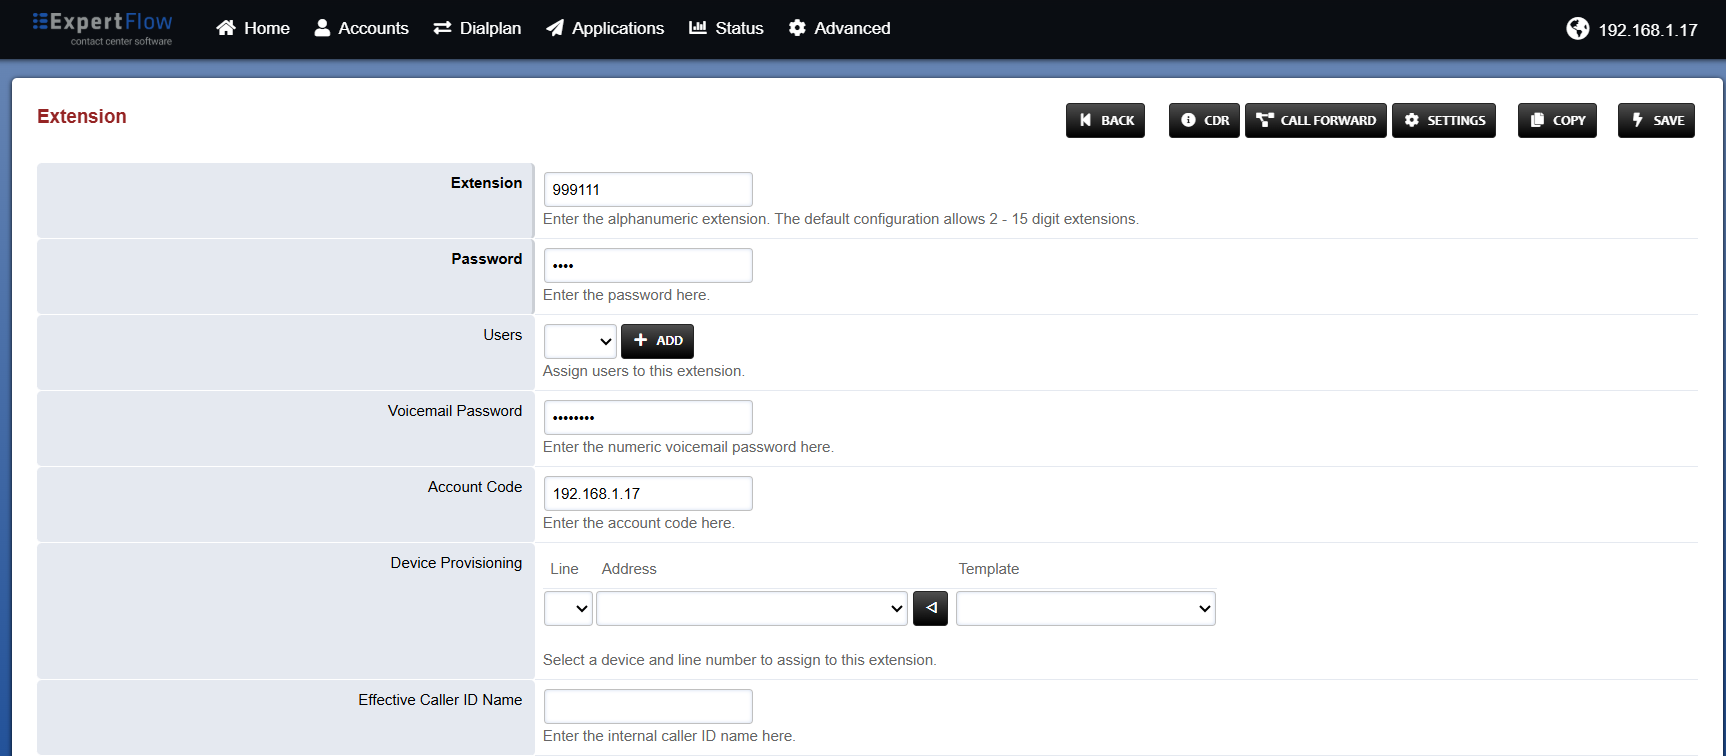Open extension SETTINGS button
Viewport: 1726px width, 756px height.
coord(1444,120)
